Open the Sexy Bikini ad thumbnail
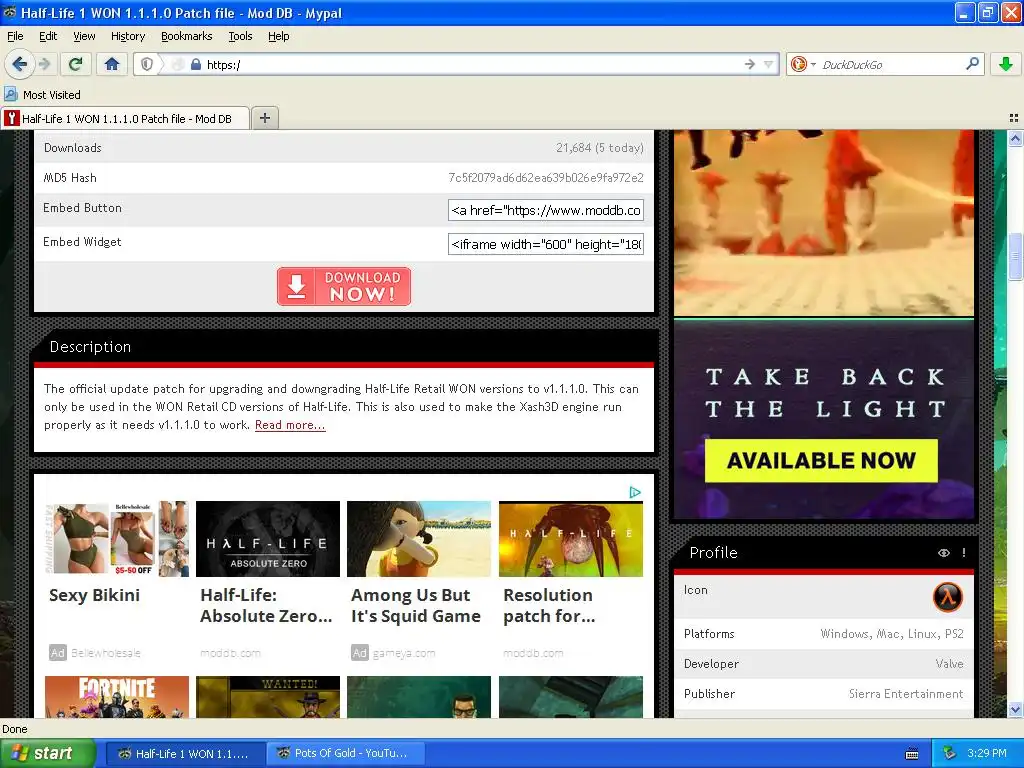1024x768 pixels. click(116, 539)
